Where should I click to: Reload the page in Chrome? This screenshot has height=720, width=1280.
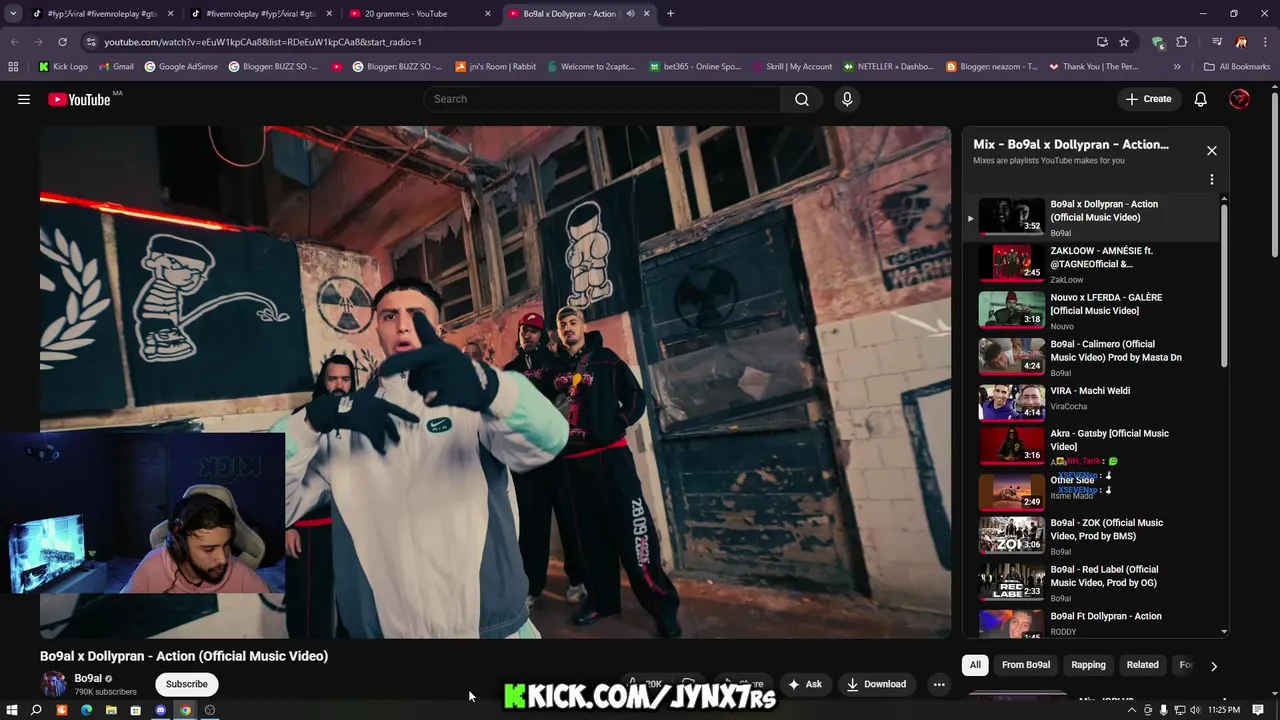tap(62, 42)
